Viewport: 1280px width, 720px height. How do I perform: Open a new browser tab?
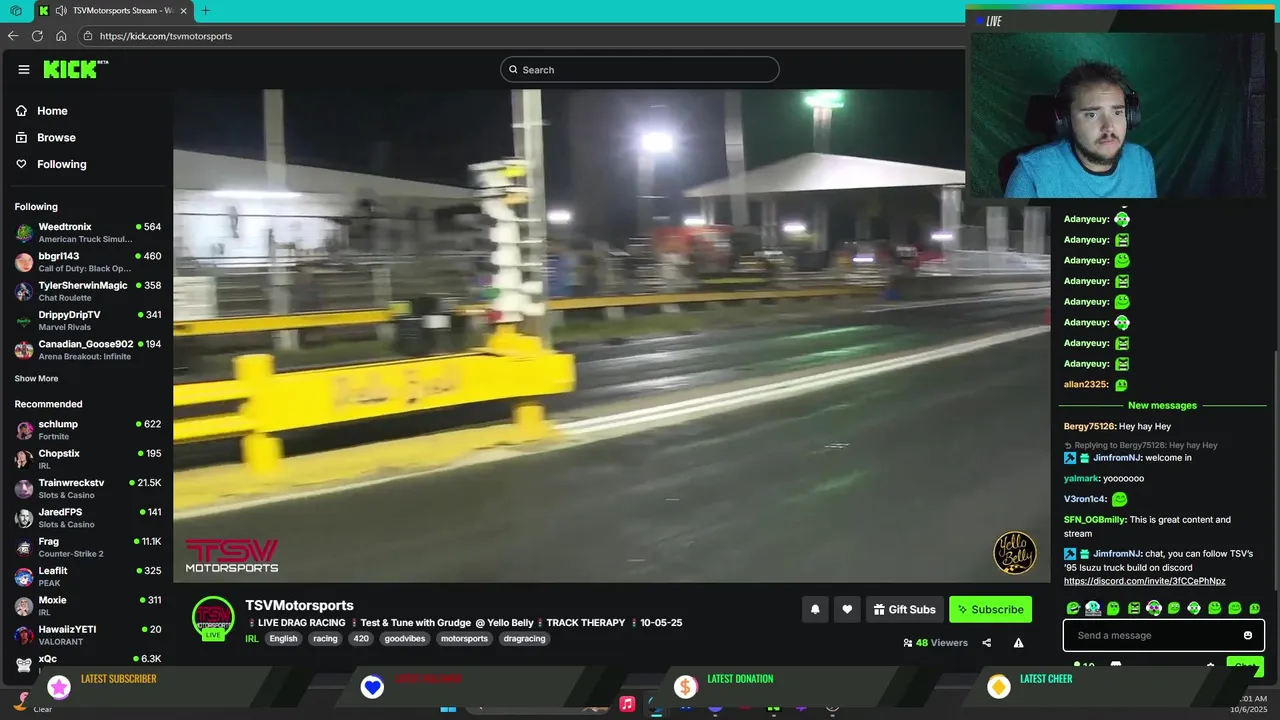[x=205, y=10]
